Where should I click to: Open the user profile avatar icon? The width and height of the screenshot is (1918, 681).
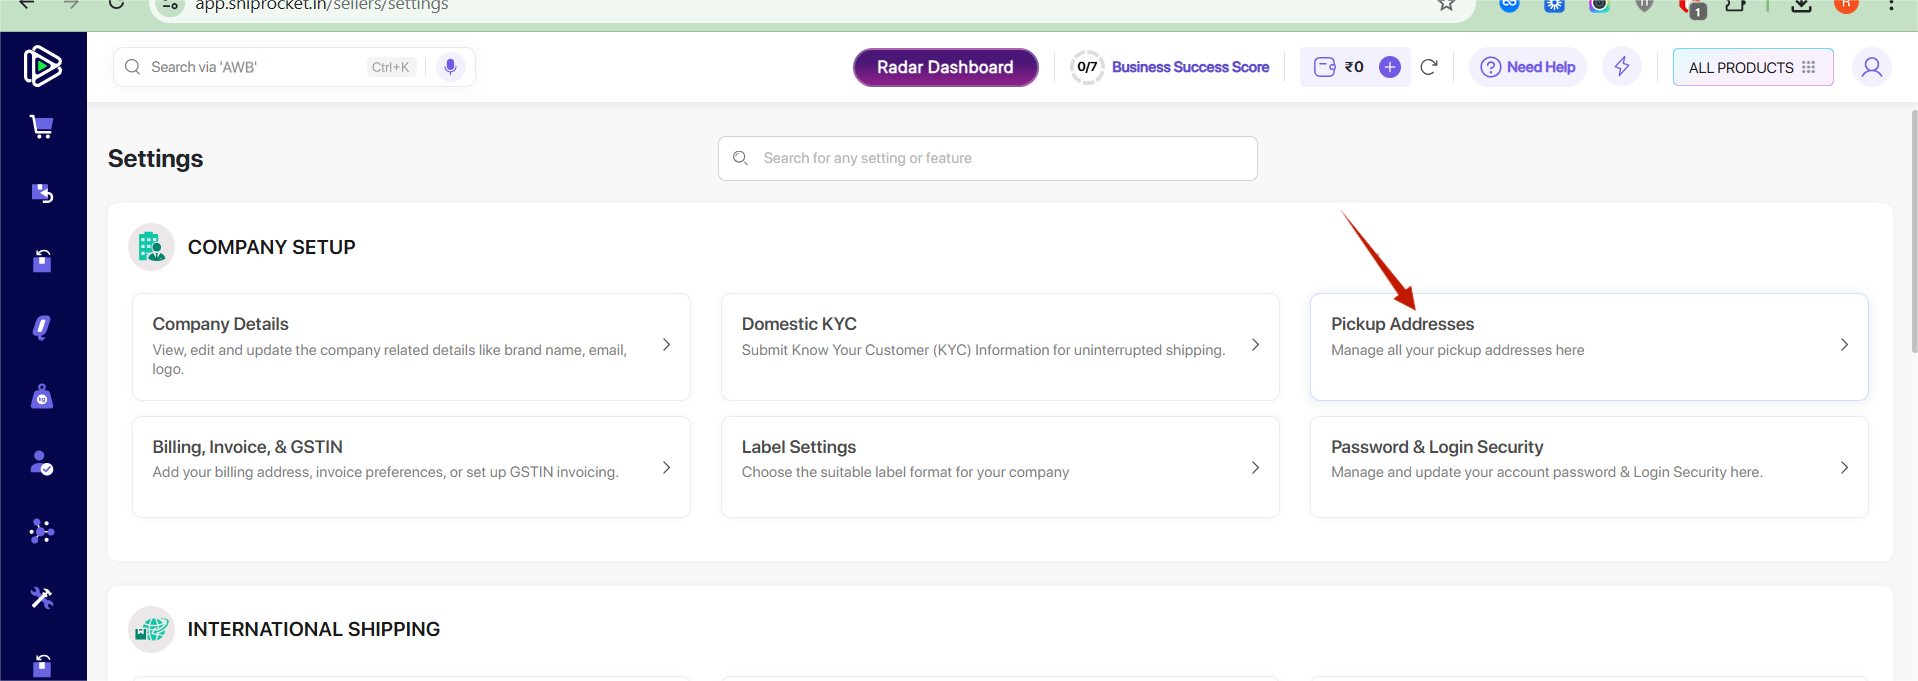tap(1871, 67)
